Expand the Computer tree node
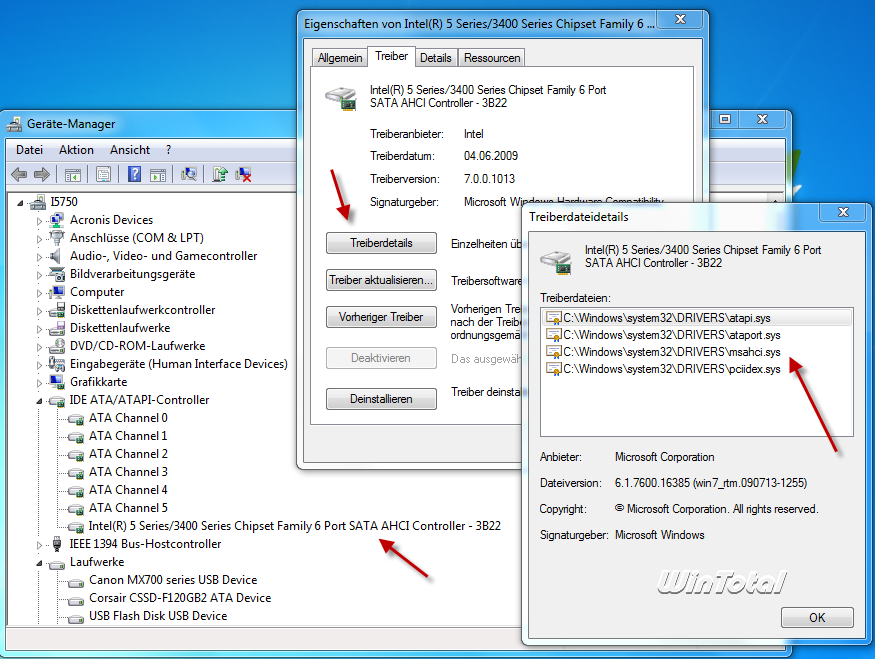This screenshot has height=659, width=875. [39, 293]
